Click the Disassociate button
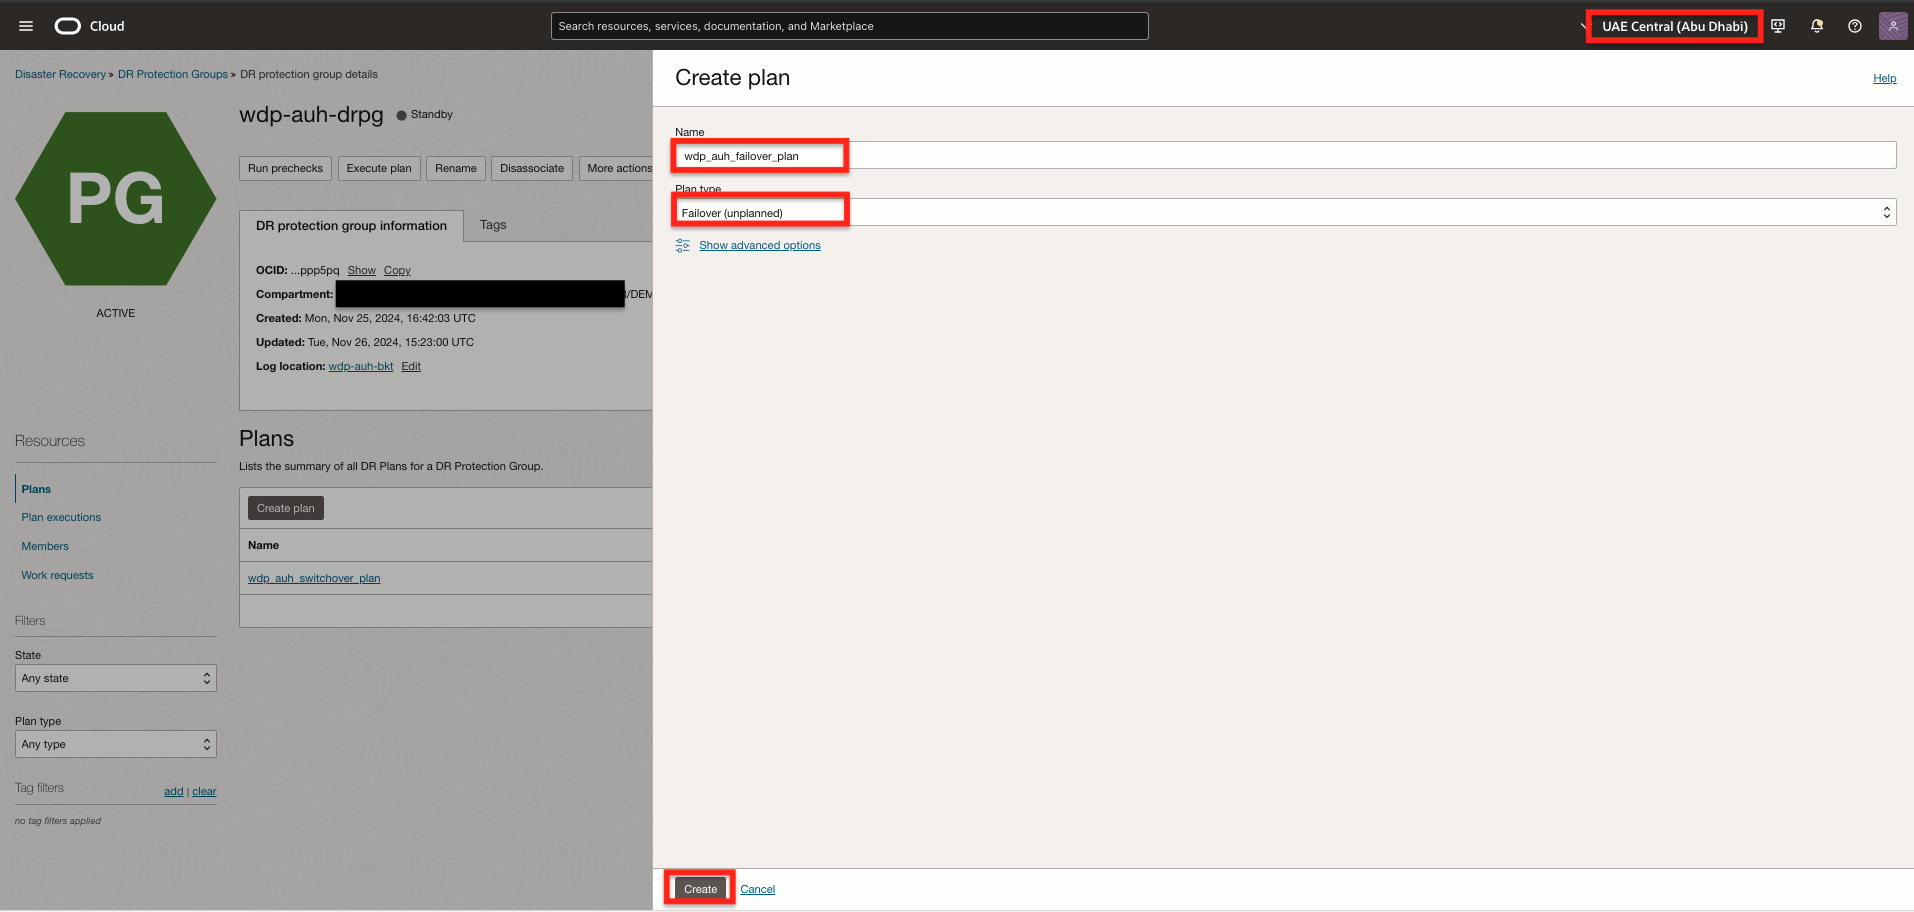 pyautogui.click(x=532, y=168)
